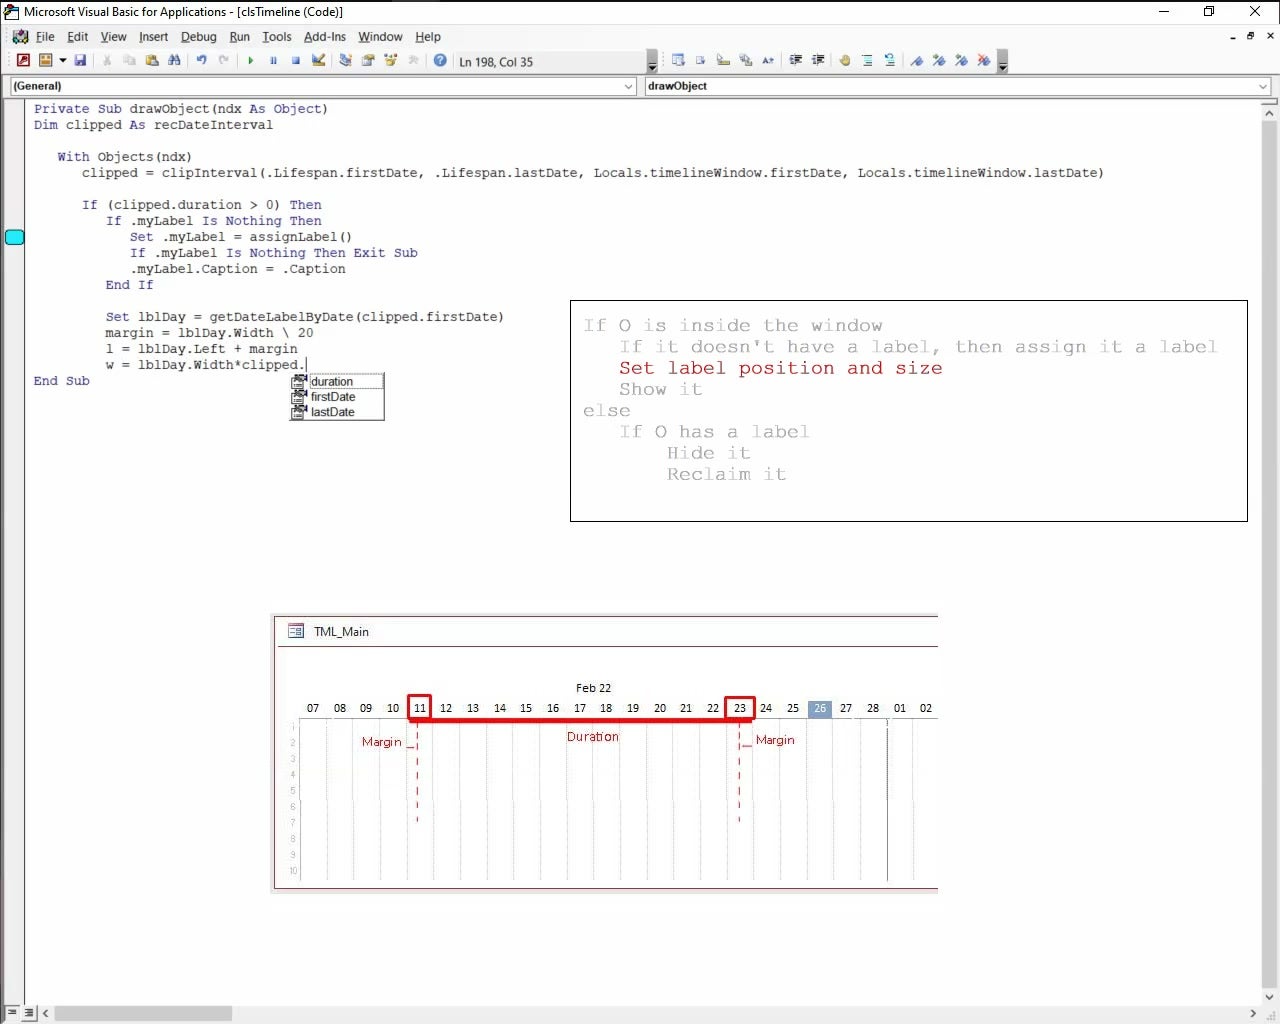Open the Debug menu
Viewport: 1280px width, 1024px height.
198,37
